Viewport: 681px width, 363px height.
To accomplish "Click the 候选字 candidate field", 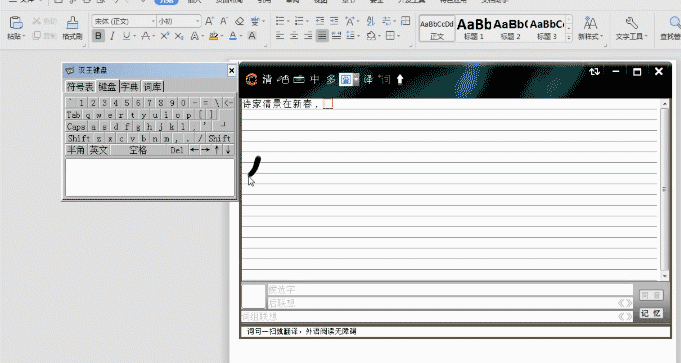I will (450, 290).
